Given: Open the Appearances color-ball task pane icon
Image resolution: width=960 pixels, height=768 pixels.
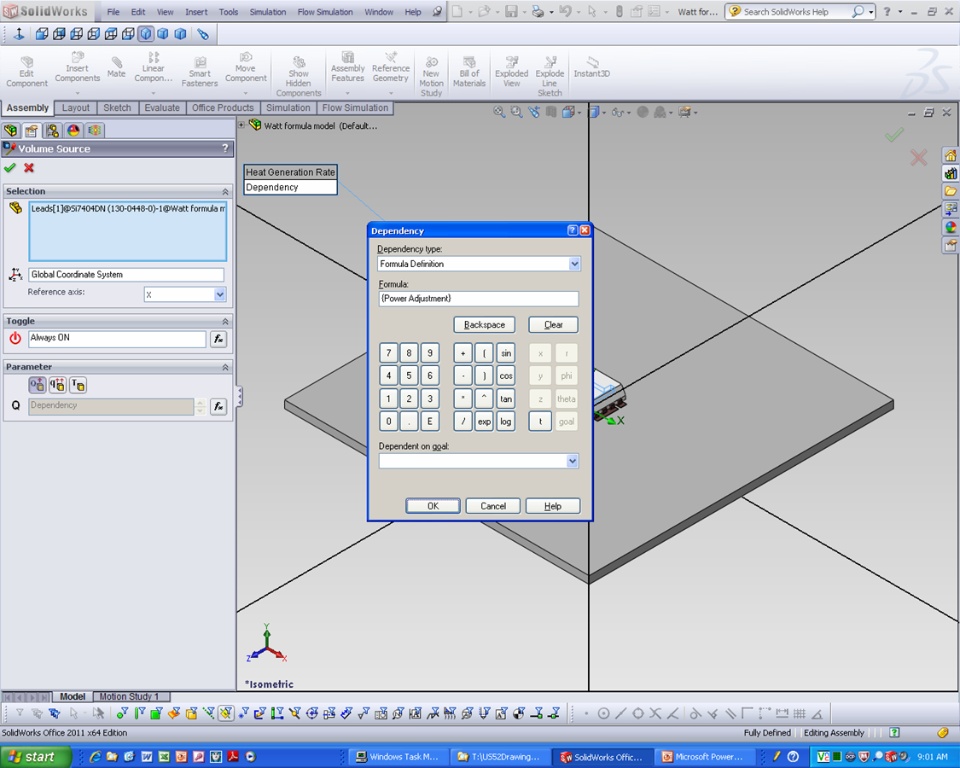Looking at the screenshot, I should click(x=950, y=227).
